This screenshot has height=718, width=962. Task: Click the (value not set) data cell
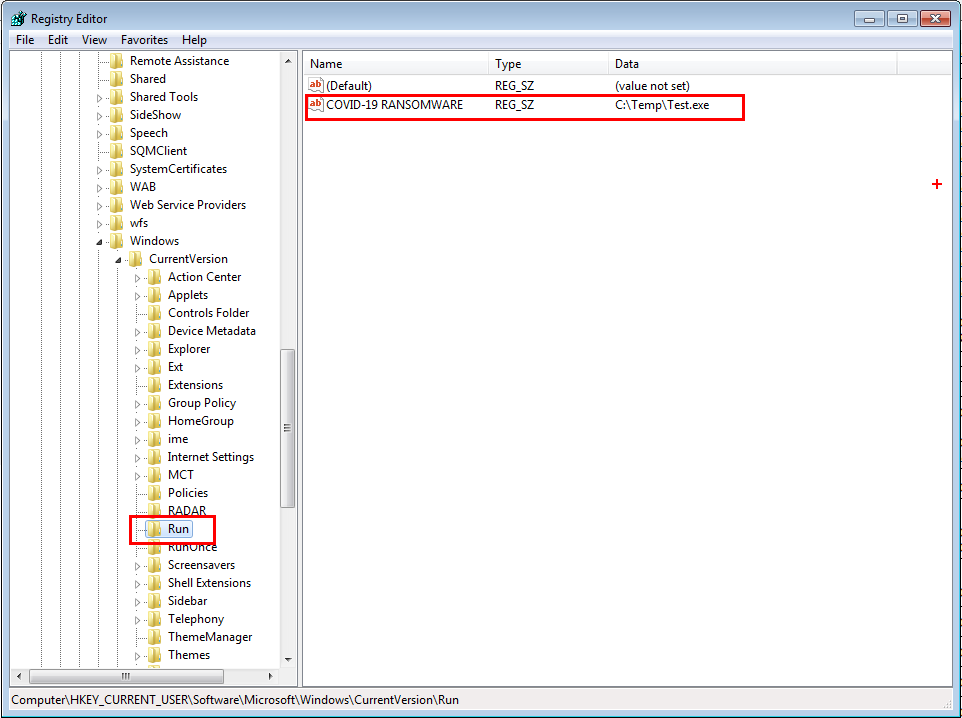[652, 86]
